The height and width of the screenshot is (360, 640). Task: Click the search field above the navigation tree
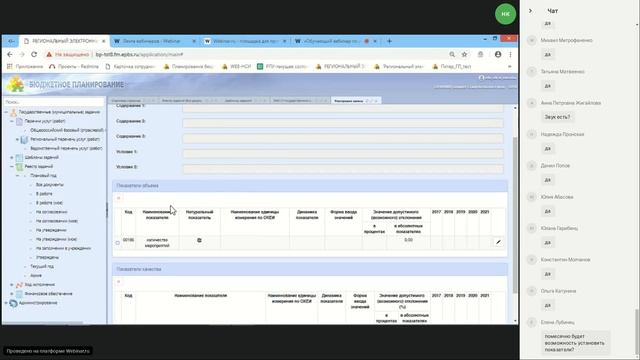coord(54,102)
